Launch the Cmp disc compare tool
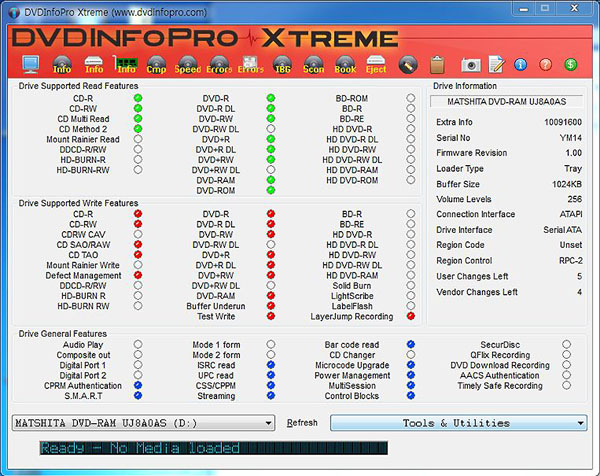Viewport: 600px width, 476px height. pyautogui.click(x=156, y=64)
